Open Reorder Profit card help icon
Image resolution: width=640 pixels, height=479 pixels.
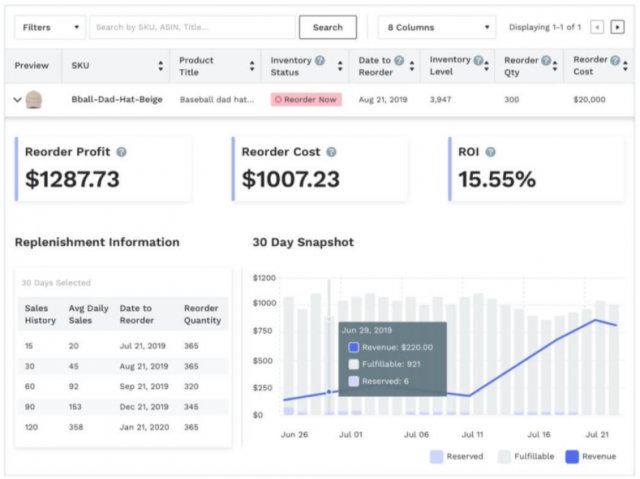[121, 152]
